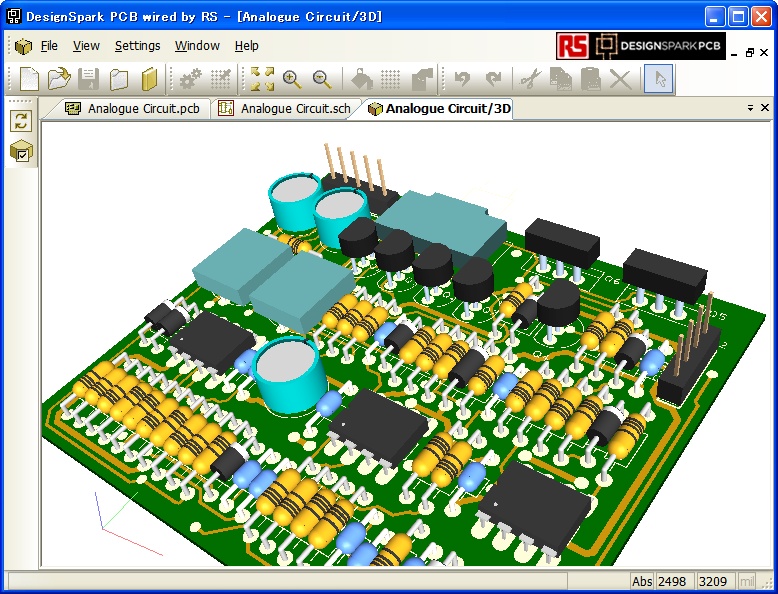Undo the last action
This screenshot has height=594, width=778.
462,79
